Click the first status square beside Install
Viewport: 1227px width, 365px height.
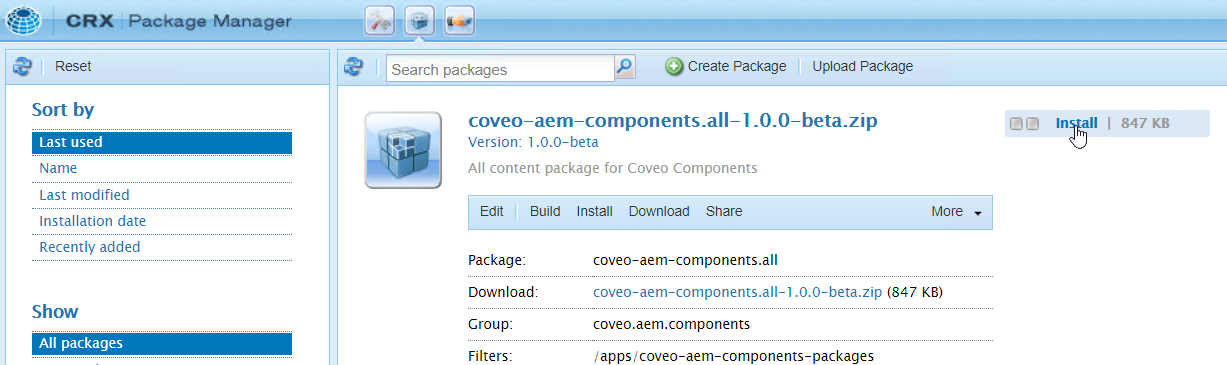pos(1016,124)
